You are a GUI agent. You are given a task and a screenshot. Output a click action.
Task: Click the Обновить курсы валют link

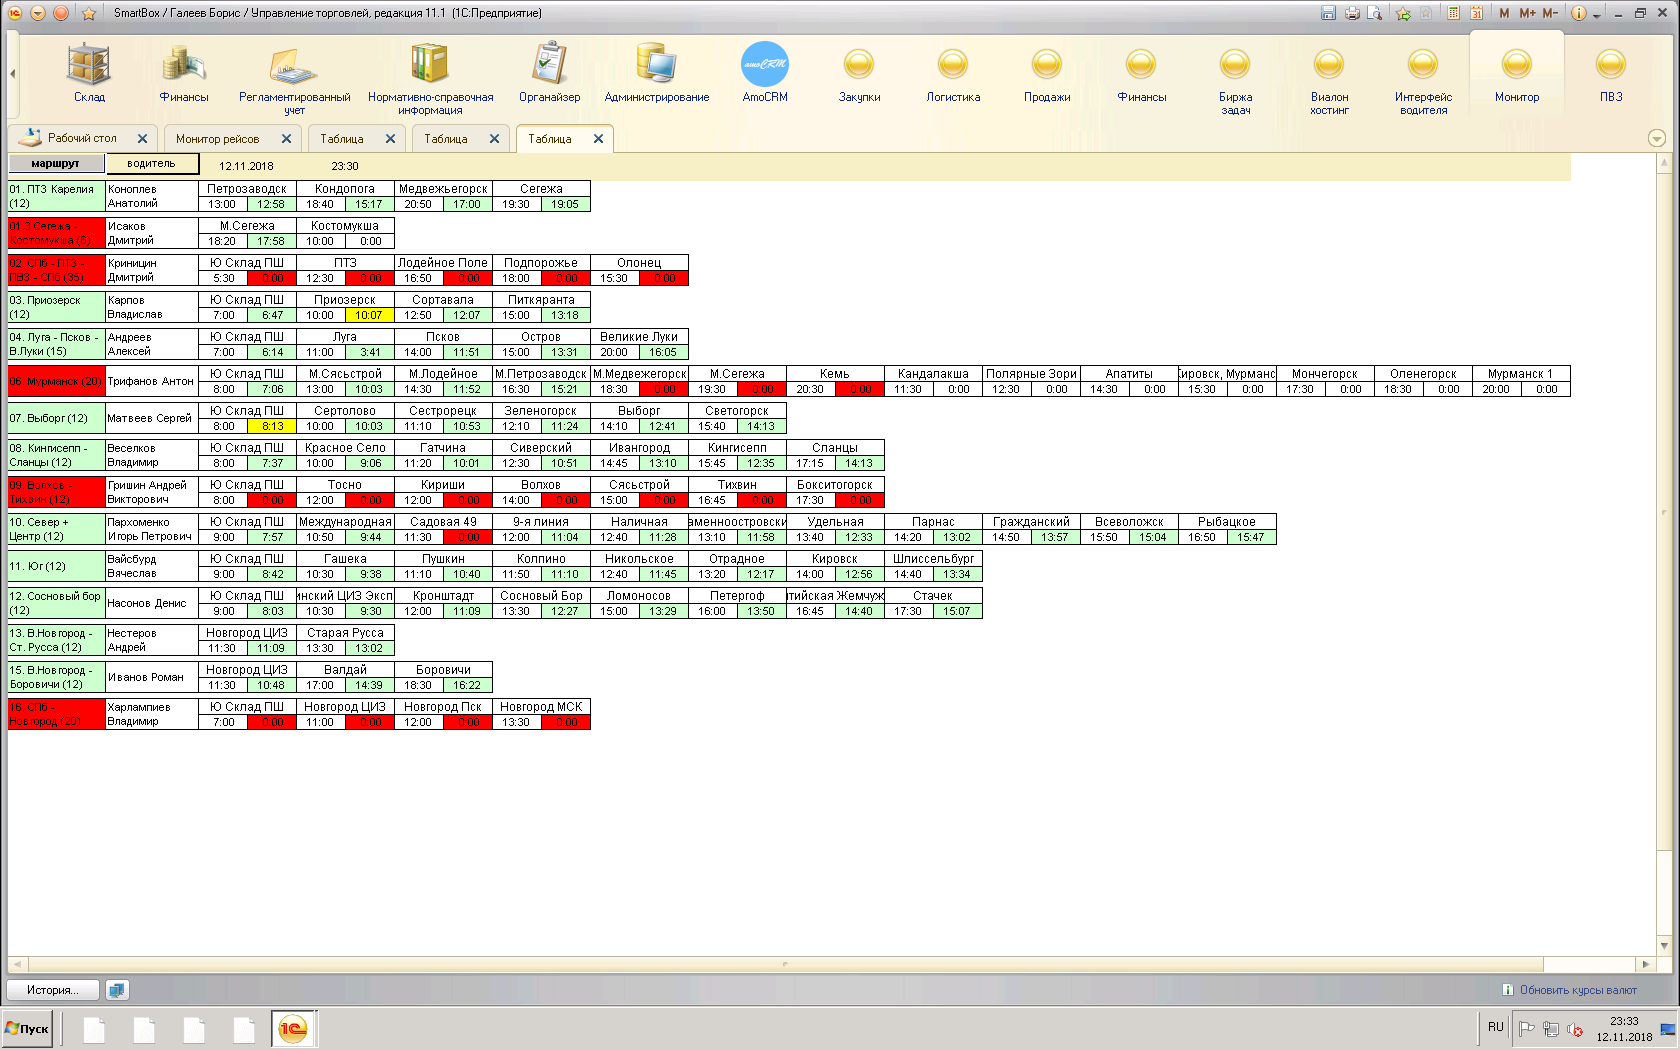[x=1578, y=990]
